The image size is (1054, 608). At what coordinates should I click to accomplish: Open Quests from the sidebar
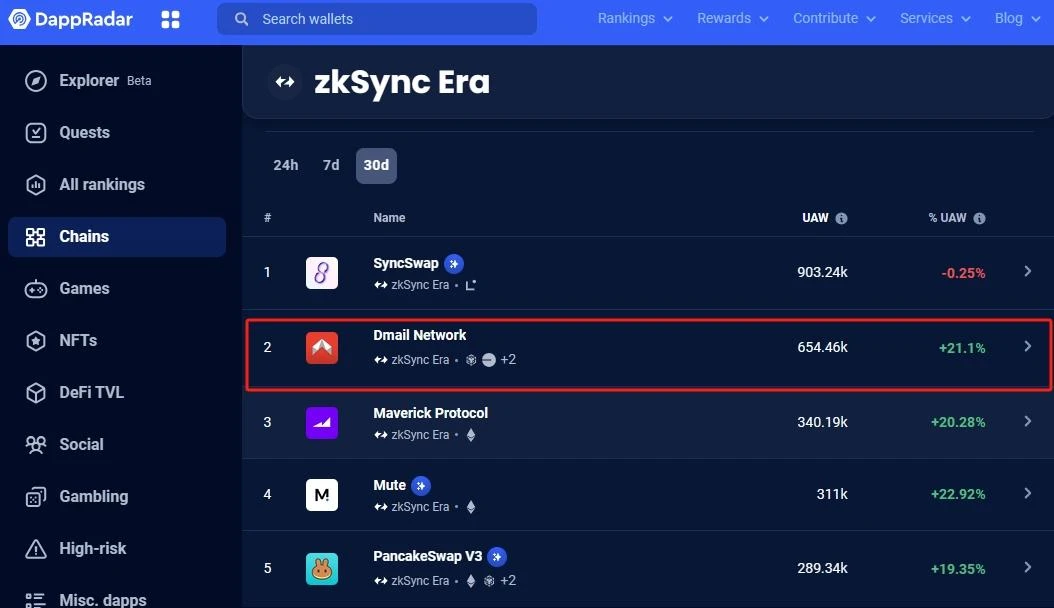(36, 132)
